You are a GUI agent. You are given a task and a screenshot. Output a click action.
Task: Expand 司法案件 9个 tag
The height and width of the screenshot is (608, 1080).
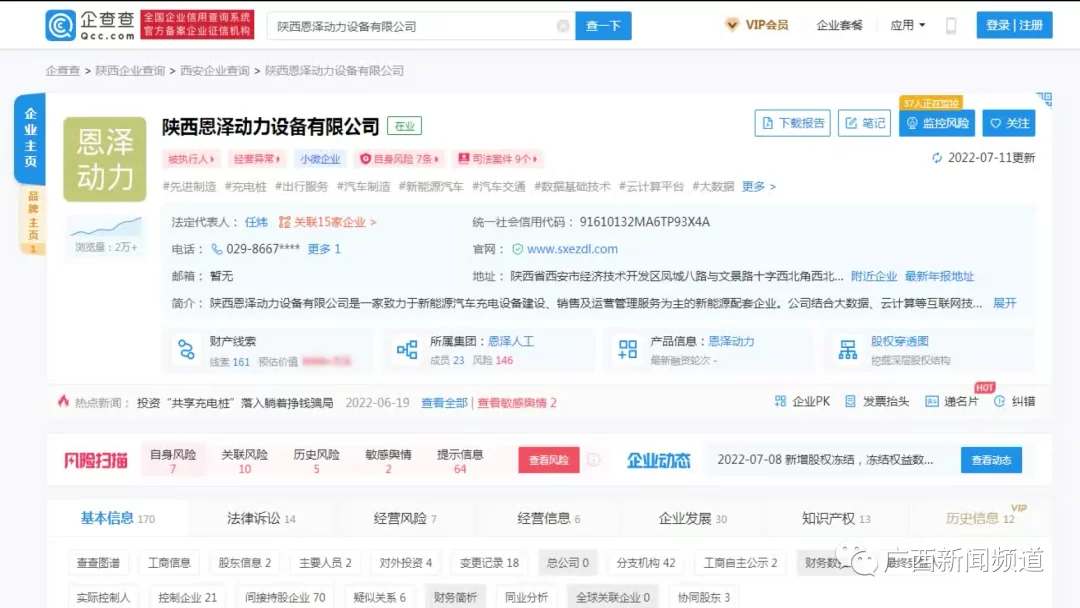tap(497, 159)
